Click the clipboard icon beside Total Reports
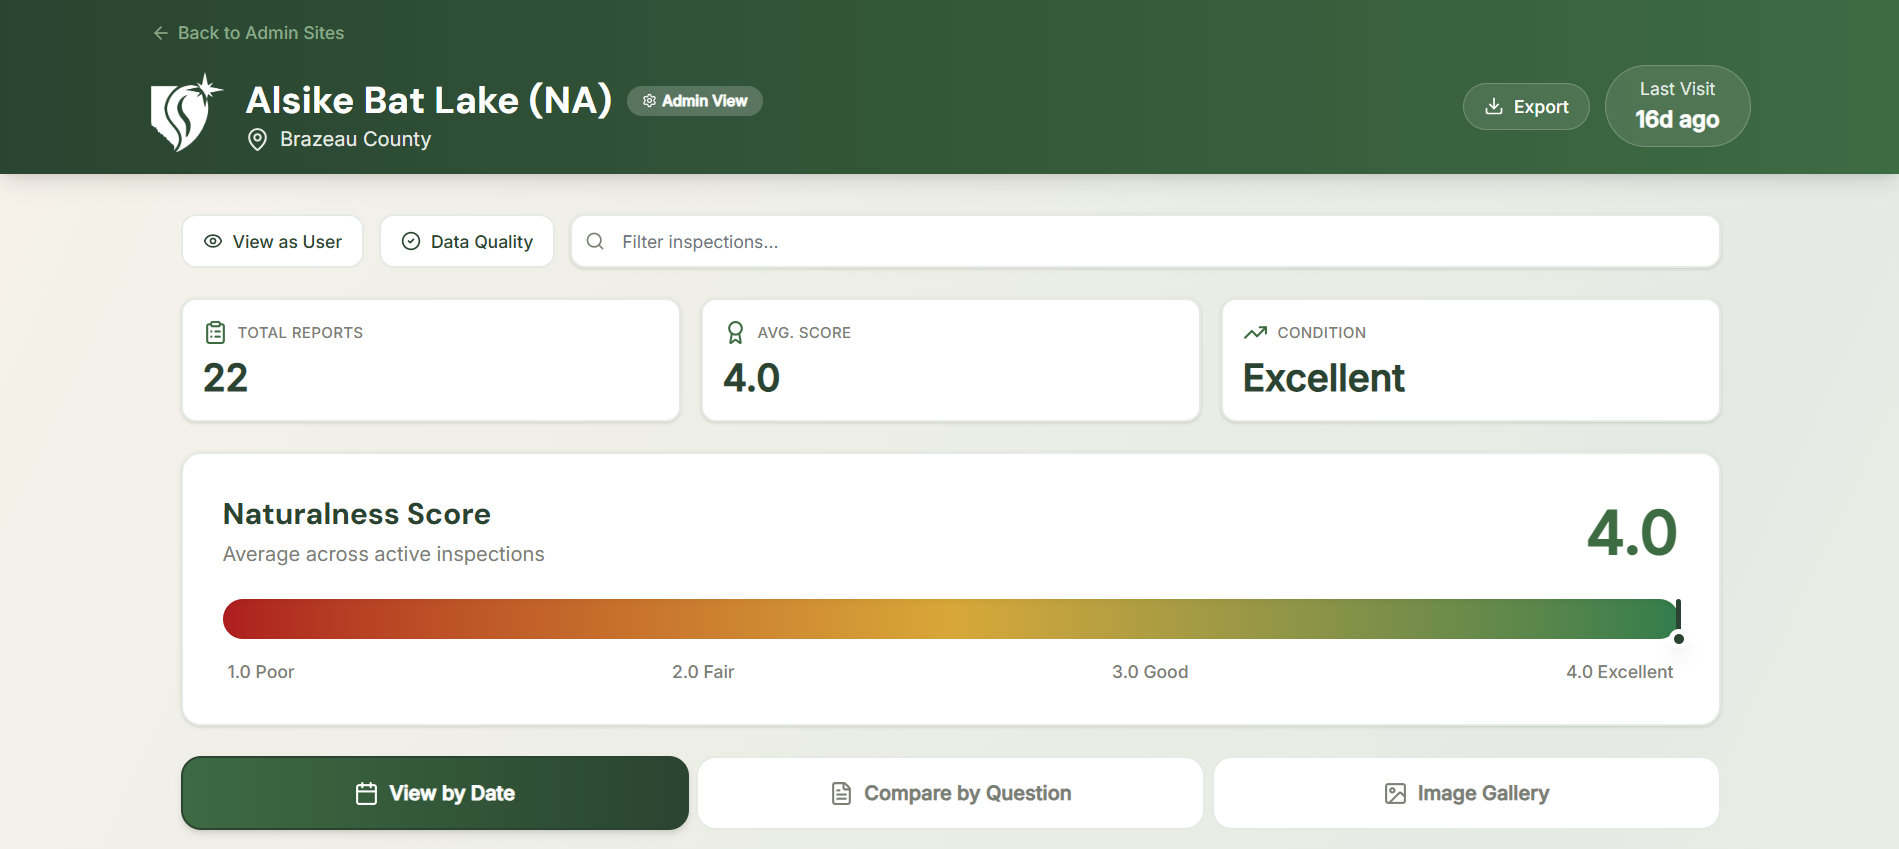This screenshot has height=849, width=1899. pyautogui.click(x=215, y=333)
